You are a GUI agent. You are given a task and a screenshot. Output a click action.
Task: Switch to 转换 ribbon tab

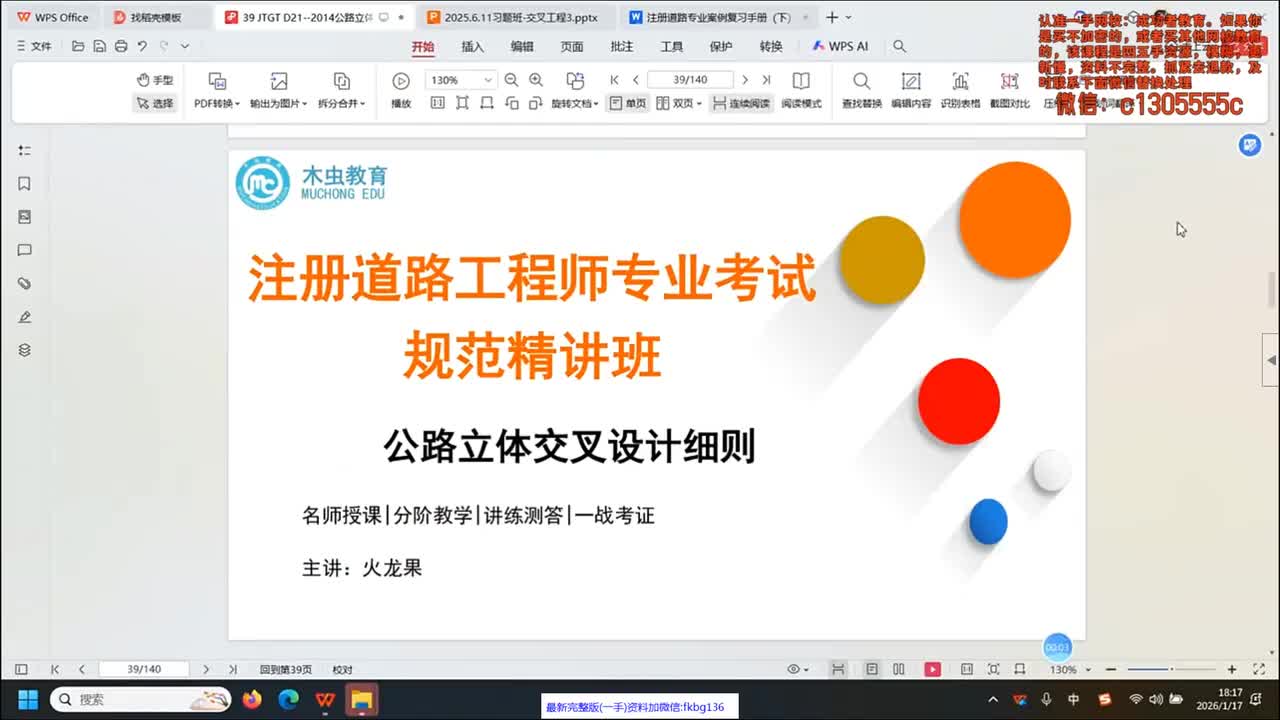click(771, 46)
